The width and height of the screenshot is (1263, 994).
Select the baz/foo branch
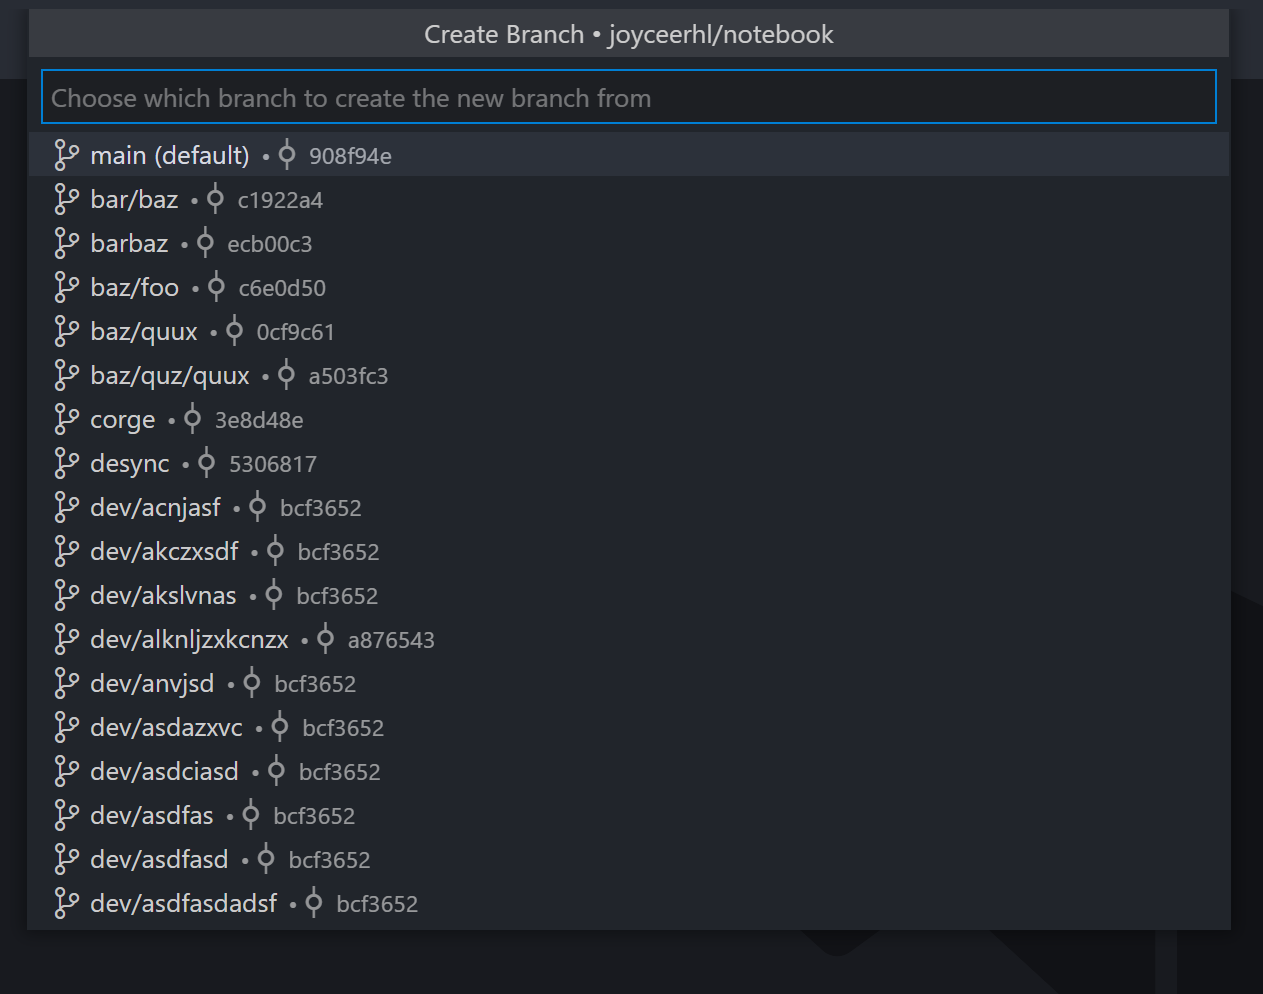134,287
